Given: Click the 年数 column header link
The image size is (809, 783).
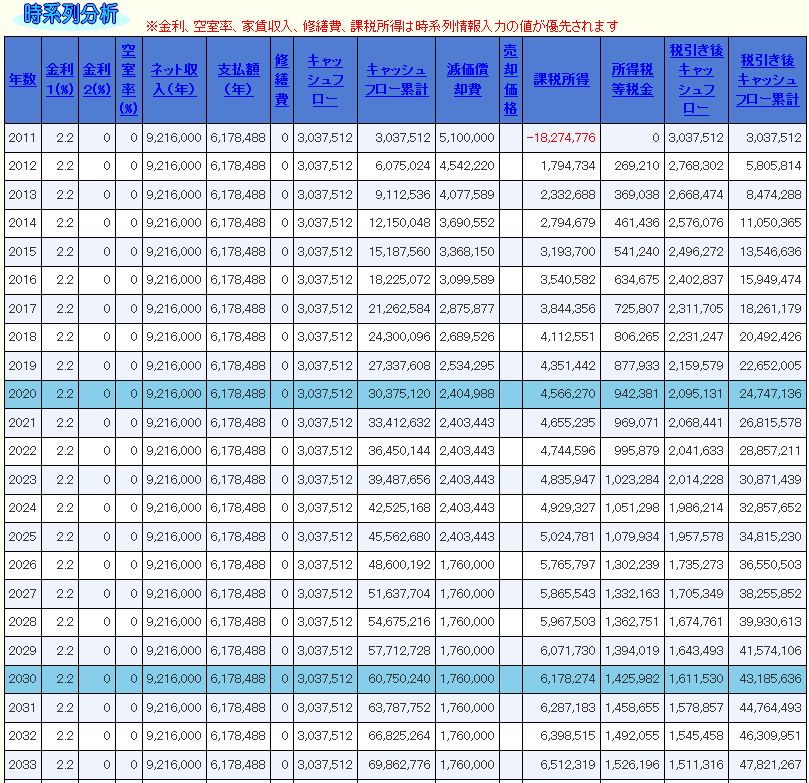Looking at the screenshot, I should coord(22,80).
